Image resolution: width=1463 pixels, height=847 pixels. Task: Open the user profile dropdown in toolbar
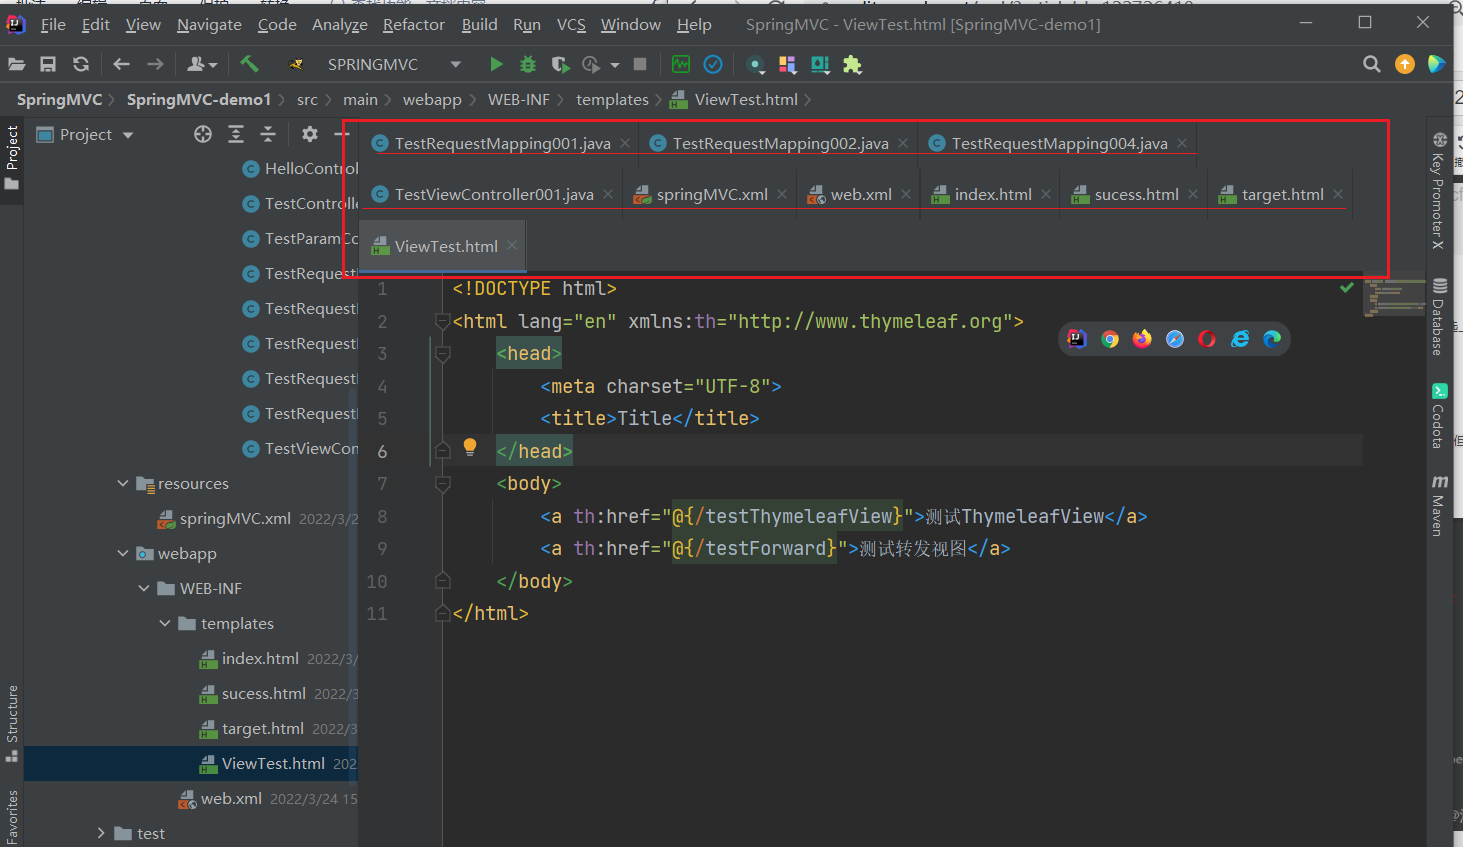coord(202,64)
